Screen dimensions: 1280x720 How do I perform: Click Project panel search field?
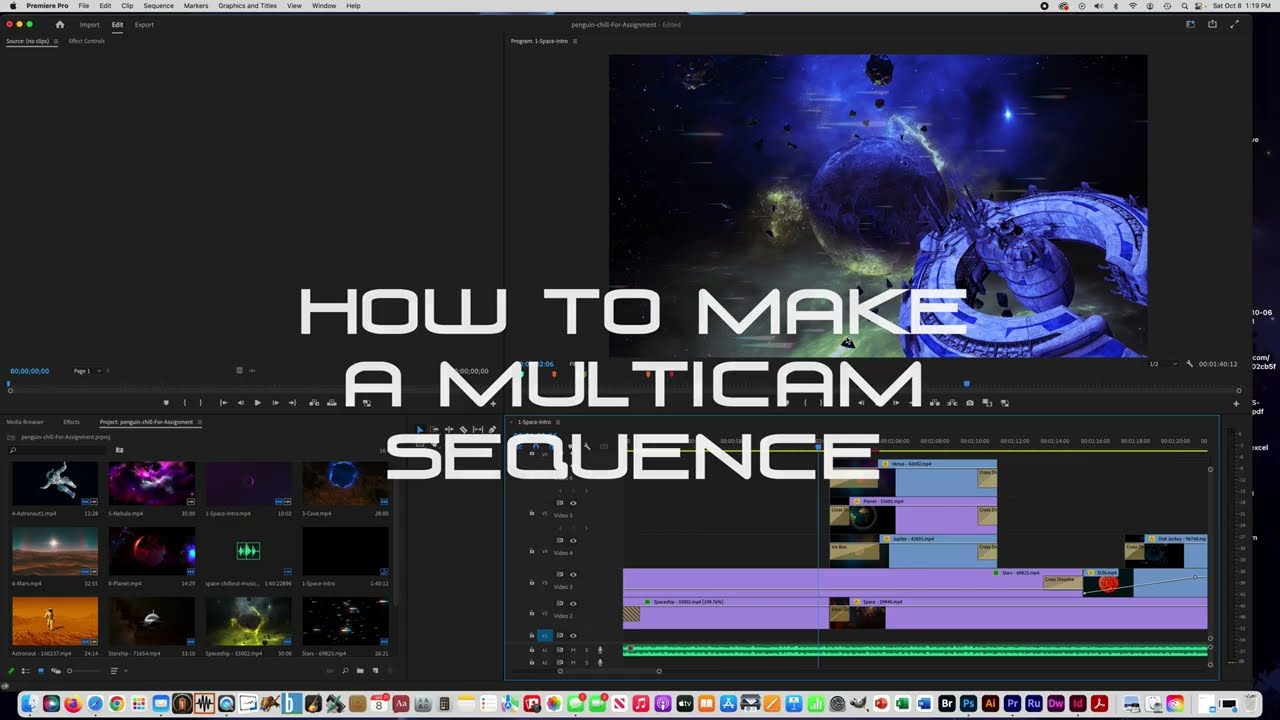coord(55,450)
